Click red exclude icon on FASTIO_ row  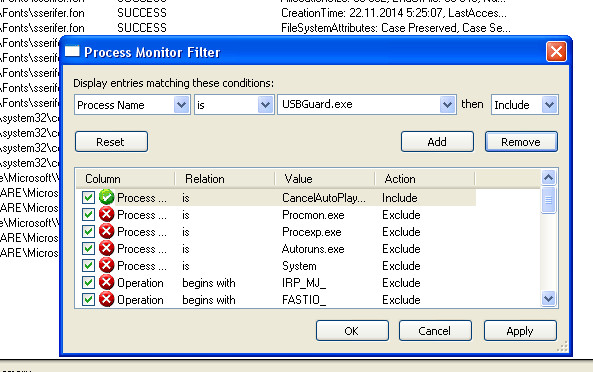(x=107, y=299)
